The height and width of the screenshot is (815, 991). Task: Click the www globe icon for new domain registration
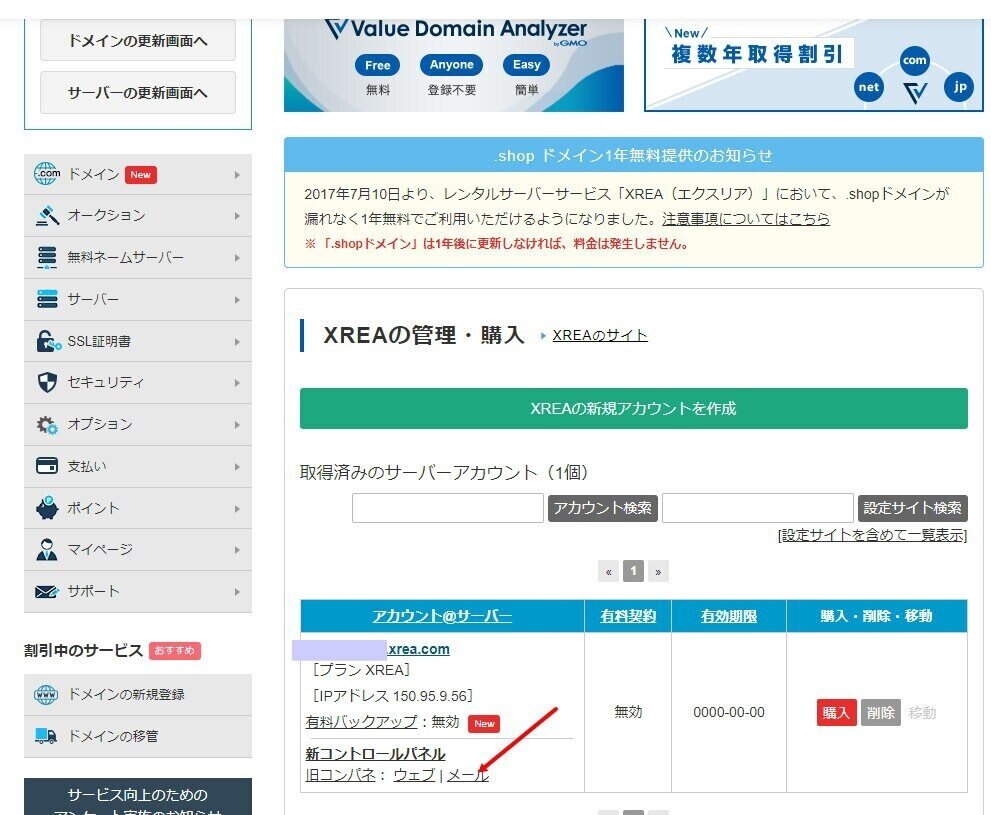pyautogui.click(x=46, y=694)
